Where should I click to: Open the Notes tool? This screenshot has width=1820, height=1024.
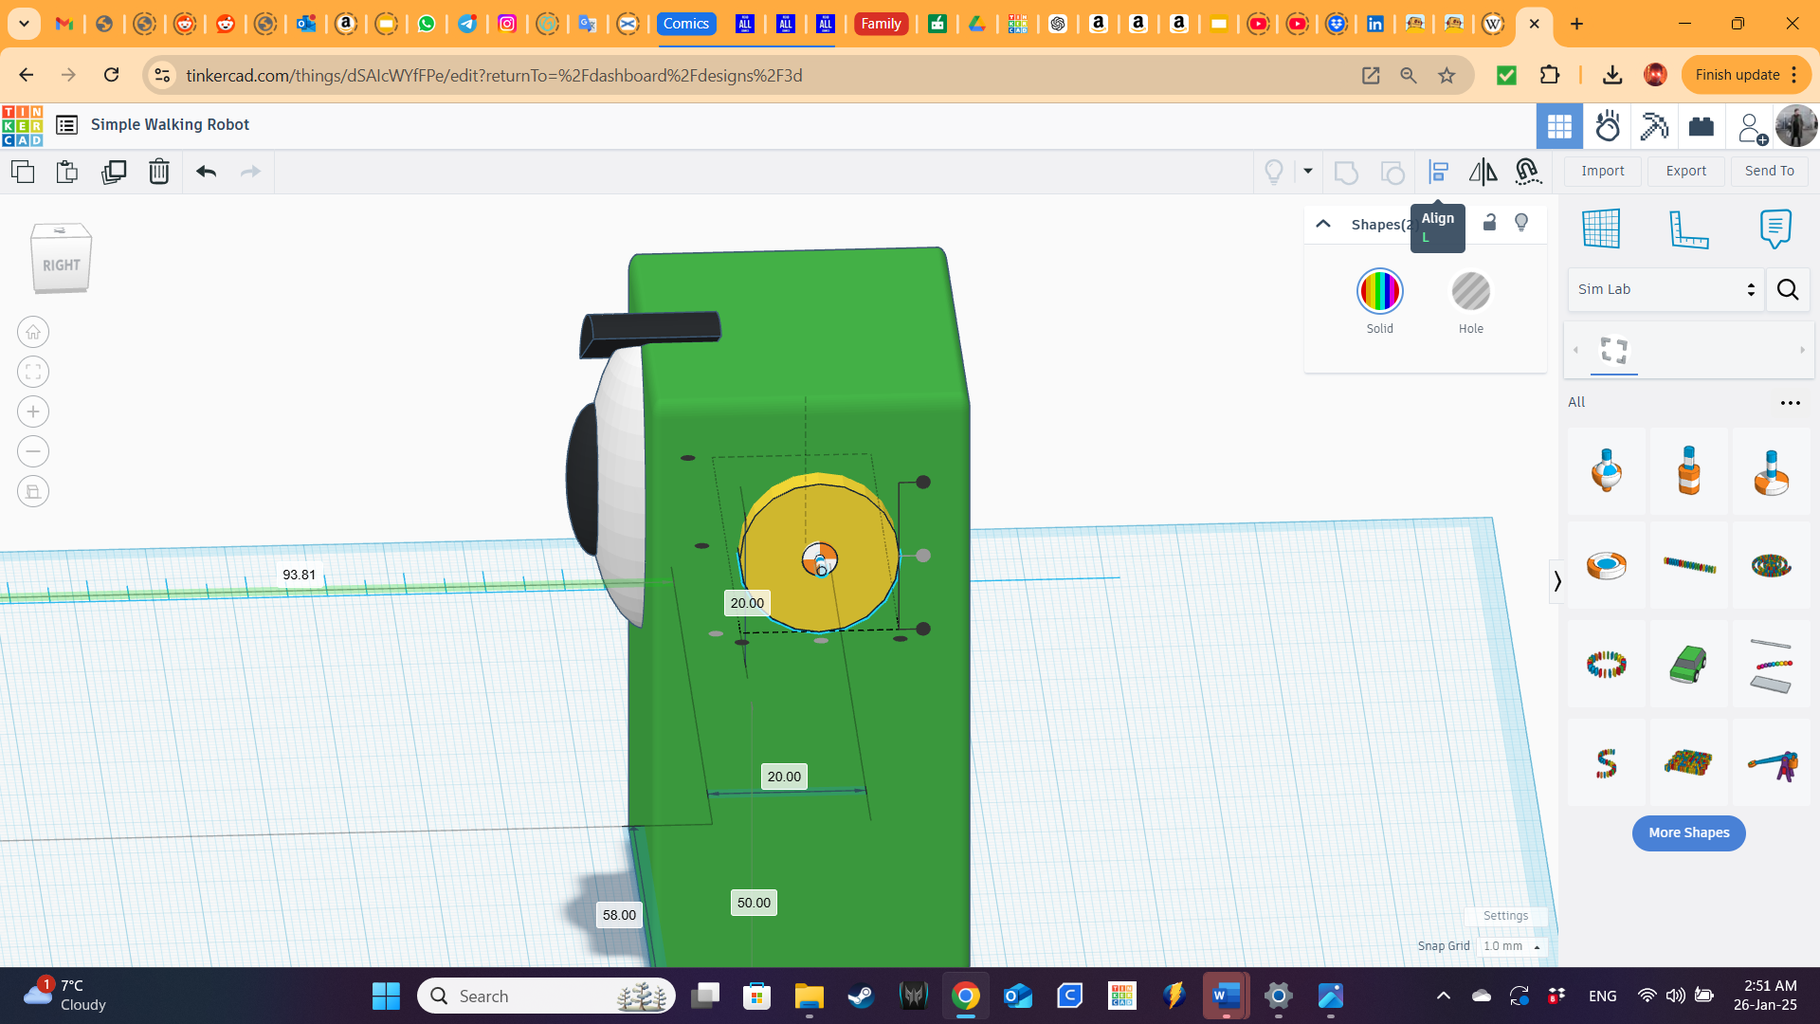click(x=1775, y=229)
